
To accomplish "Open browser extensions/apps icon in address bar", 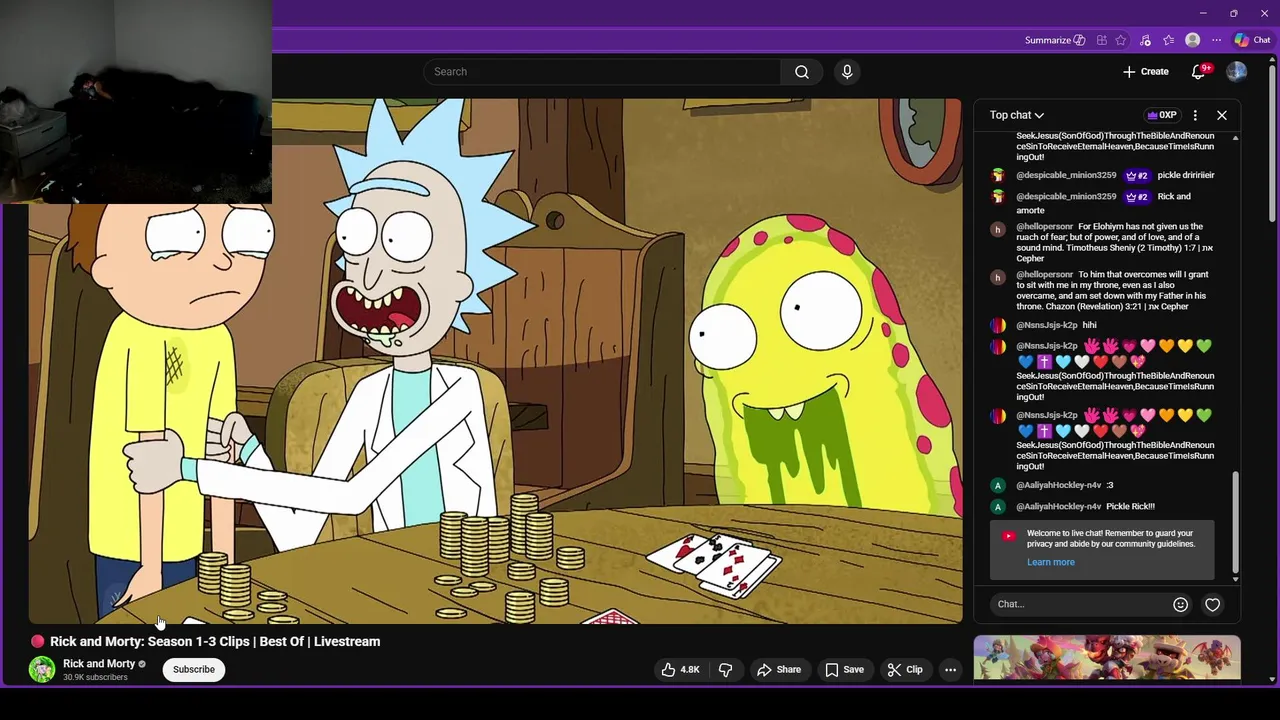I will 1101,40.
